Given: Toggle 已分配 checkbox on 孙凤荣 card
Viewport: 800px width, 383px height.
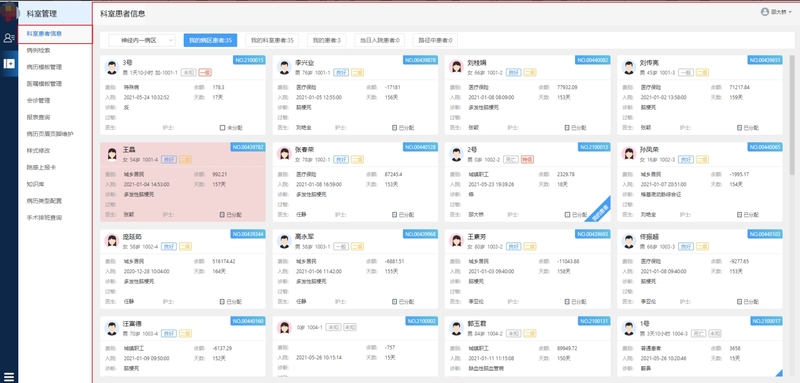Looking at the screenshot, I should 739,215.
